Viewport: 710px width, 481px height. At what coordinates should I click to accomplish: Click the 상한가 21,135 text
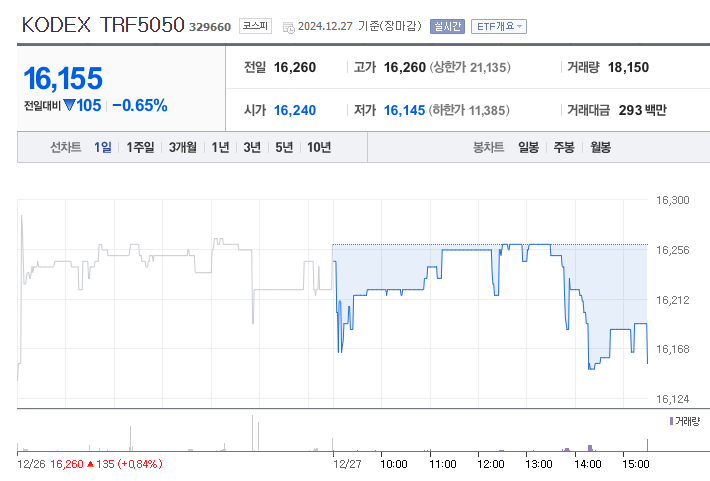coord(470,67)
